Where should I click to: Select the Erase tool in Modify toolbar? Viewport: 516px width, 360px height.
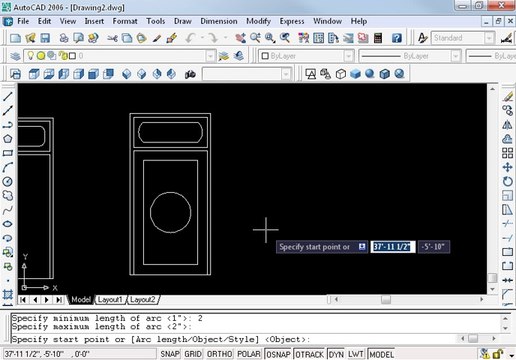pos(507,96)
